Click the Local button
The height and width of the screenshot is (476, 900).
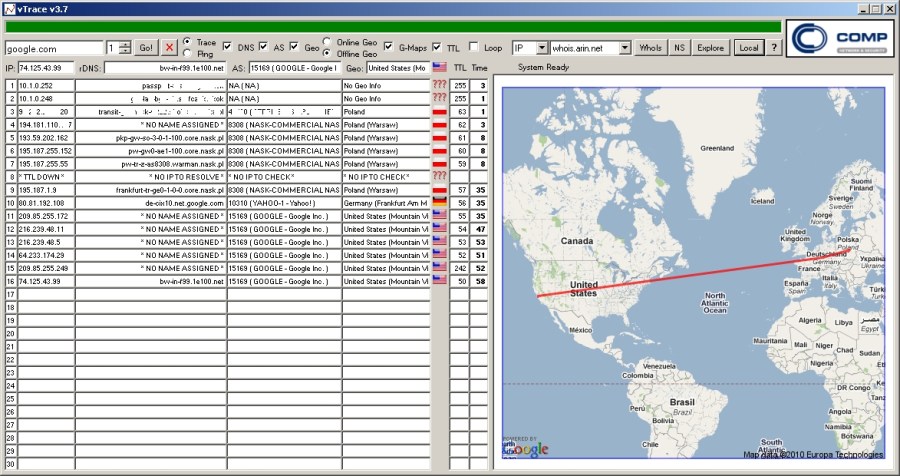(x=748, y=48)
